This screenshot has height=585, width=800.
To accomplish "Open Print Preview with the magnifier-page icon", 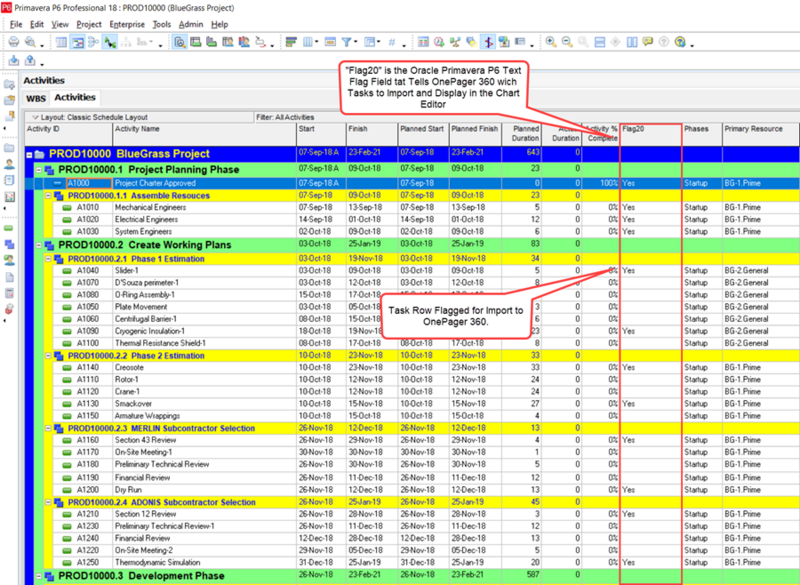I will 31,42.
